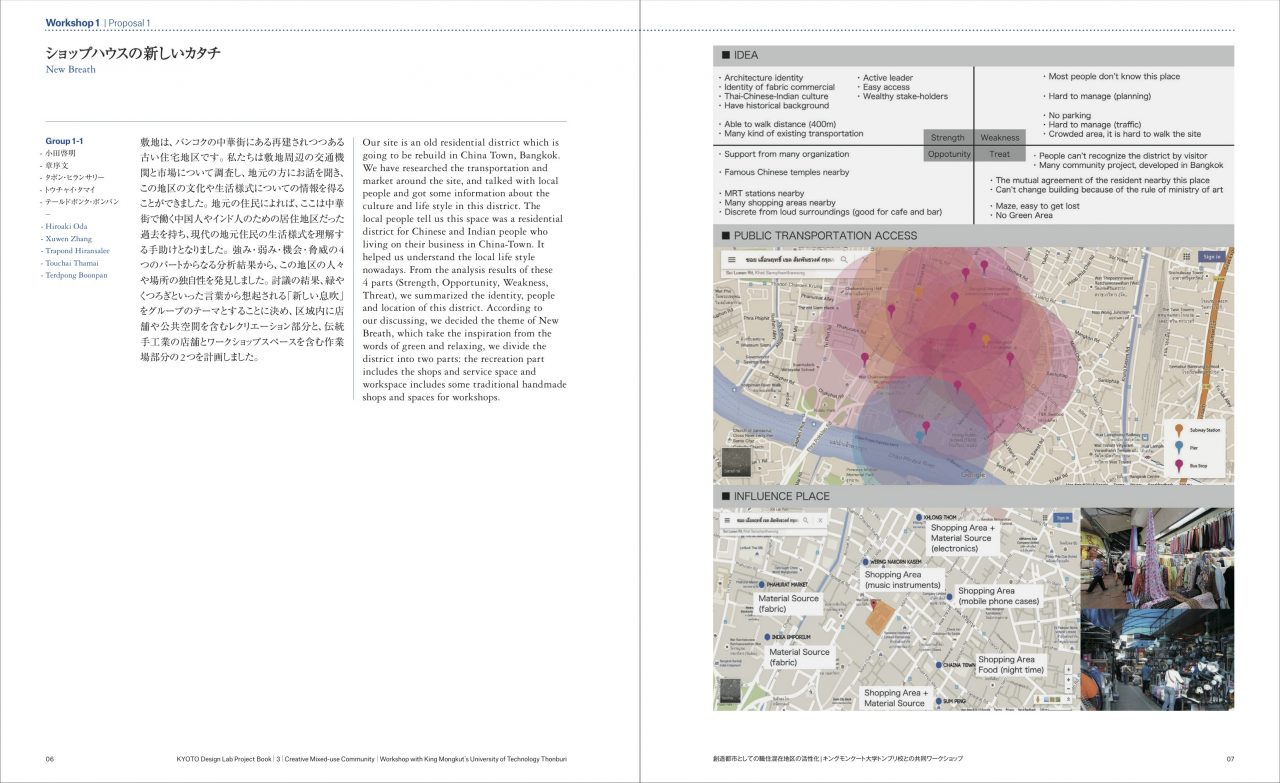Image resolution: width=1280 pixels, height=783 pixels.
Task: Click the 'Material Source (fabric)' label under PHAHURAT MARKET
Action: point(788,604)
